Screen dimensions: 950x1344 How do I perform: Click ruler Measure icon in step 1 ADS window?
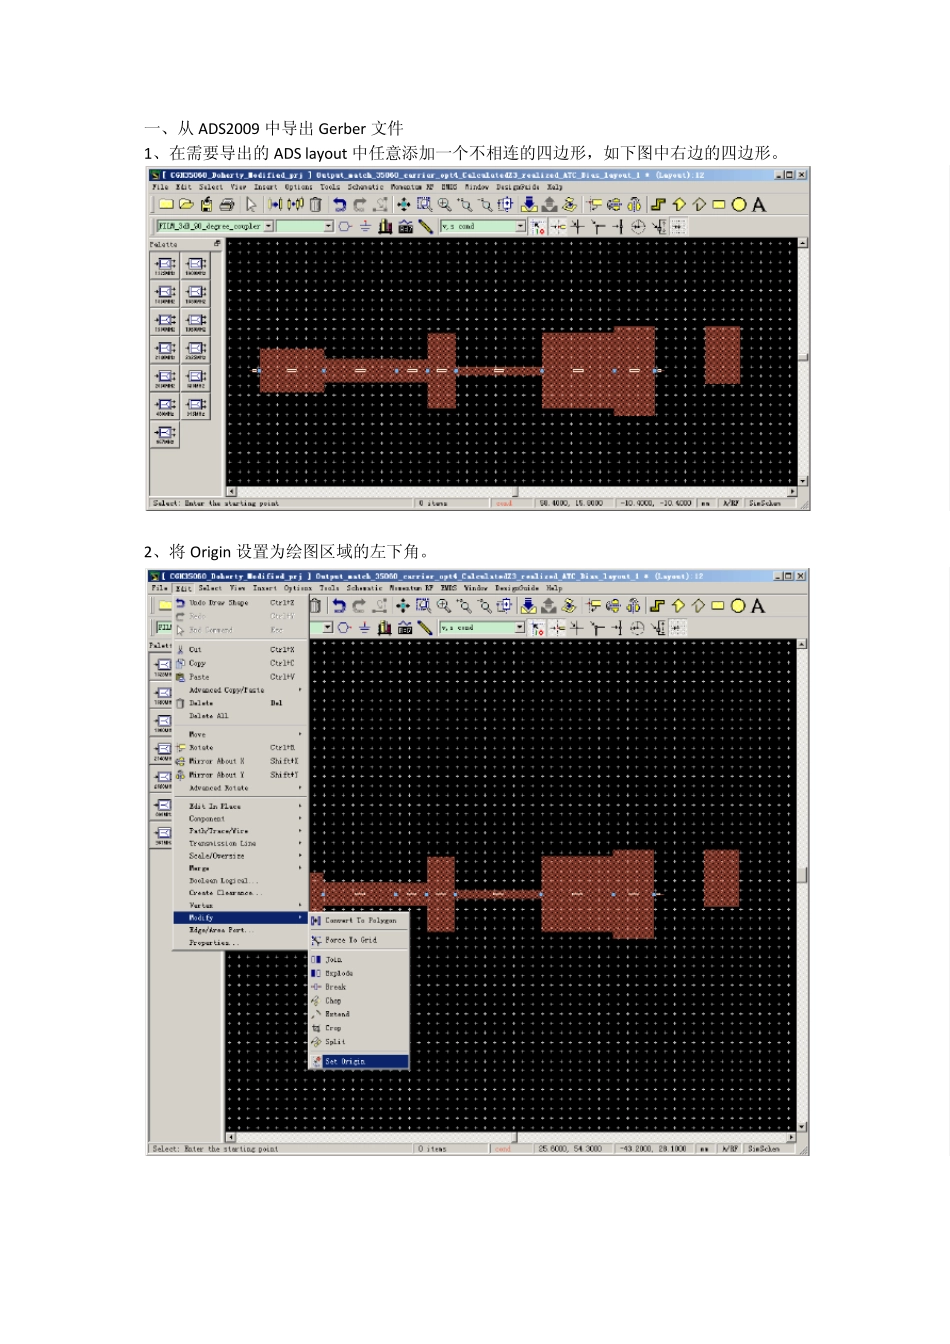coord(426,227)
